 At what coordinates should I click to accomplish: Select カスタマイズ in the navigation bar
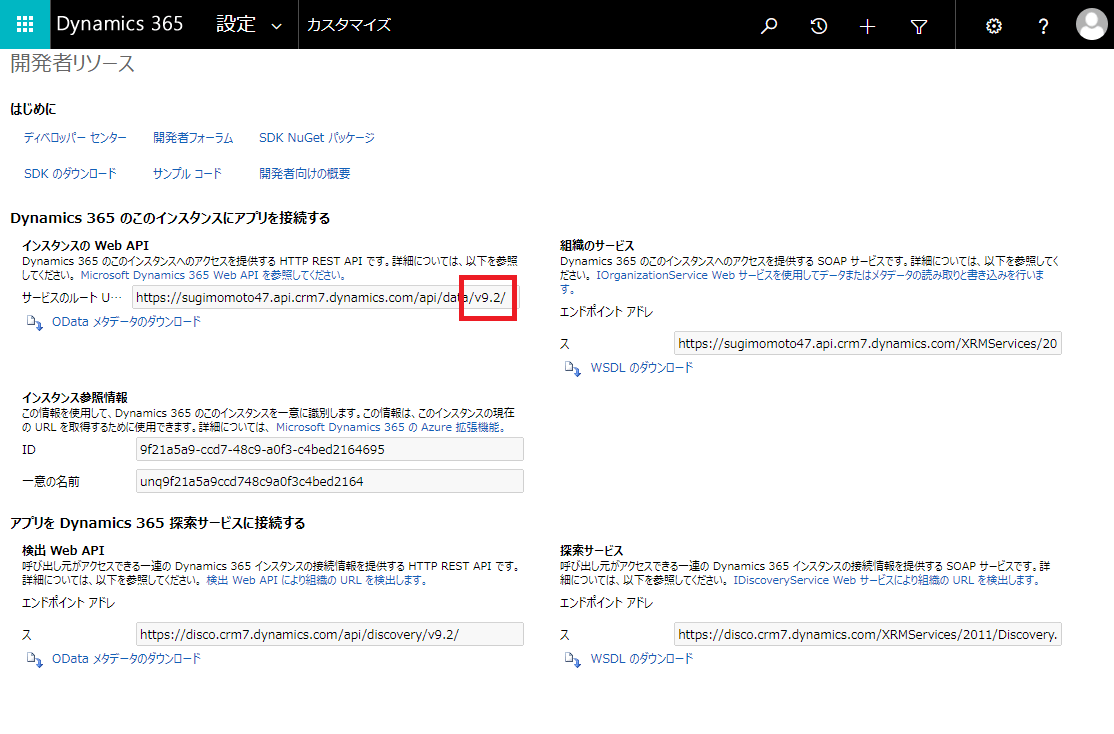(x=349, y=25)
